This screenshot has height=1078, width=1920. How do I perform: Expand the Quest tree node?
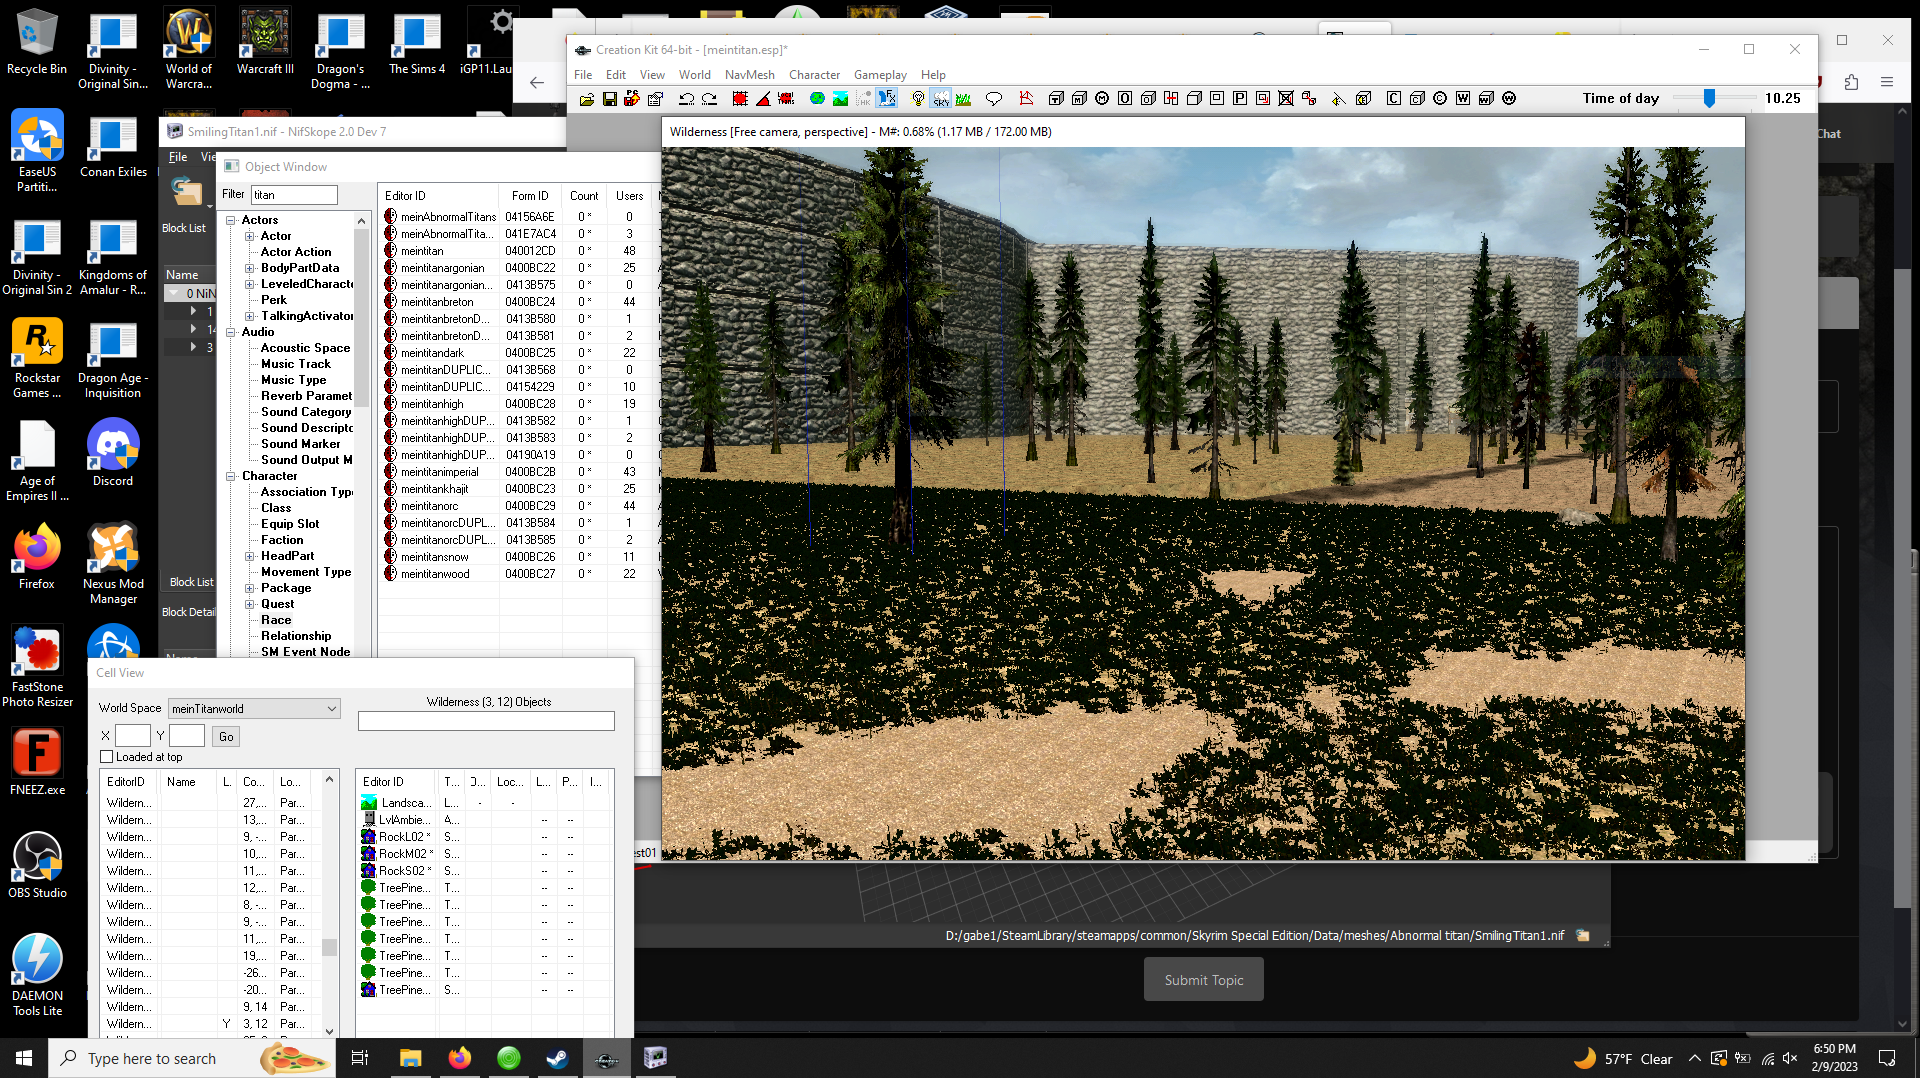click(x=250, y=604)
